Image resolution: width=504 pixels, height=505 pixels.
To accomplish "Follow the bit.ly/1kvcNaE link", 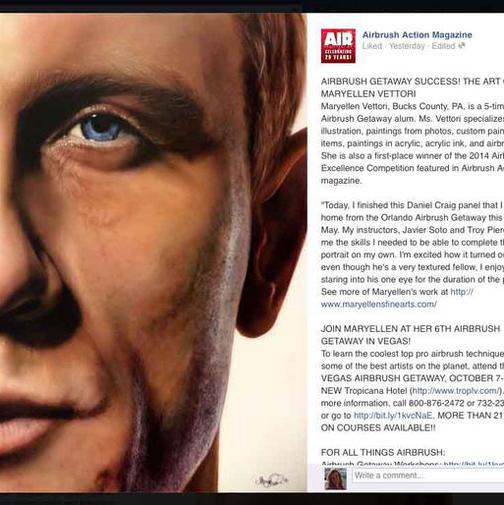I will point(393,415).
